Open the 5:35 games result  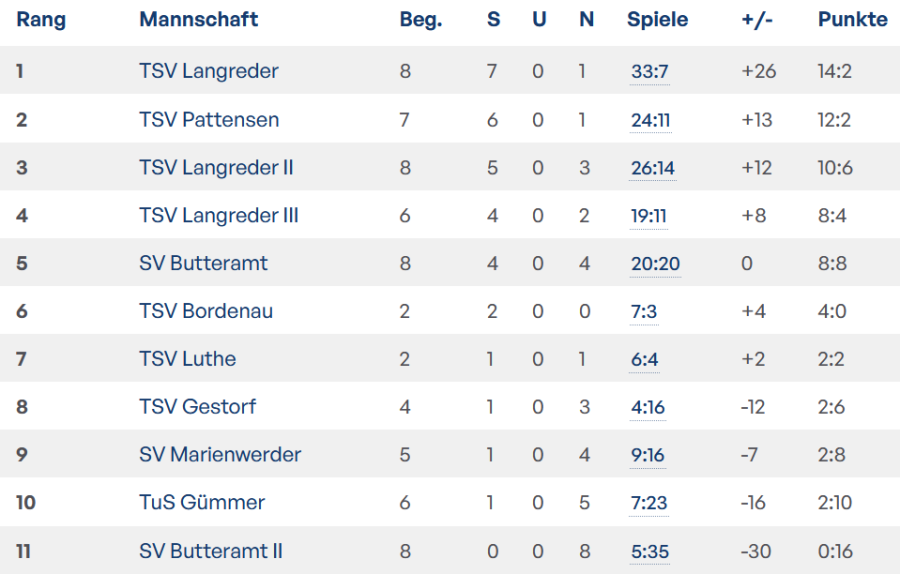point(650,551)
